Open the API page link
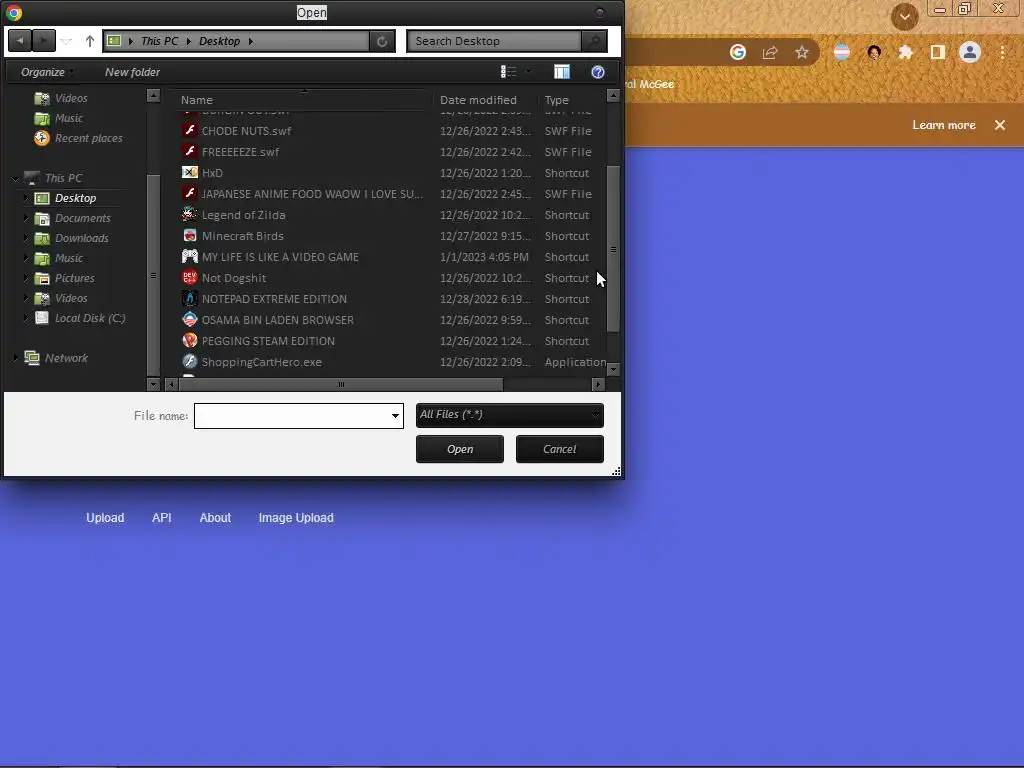Image resolution: width=1024 pixels, height=768 pixels. click(162, 518)
